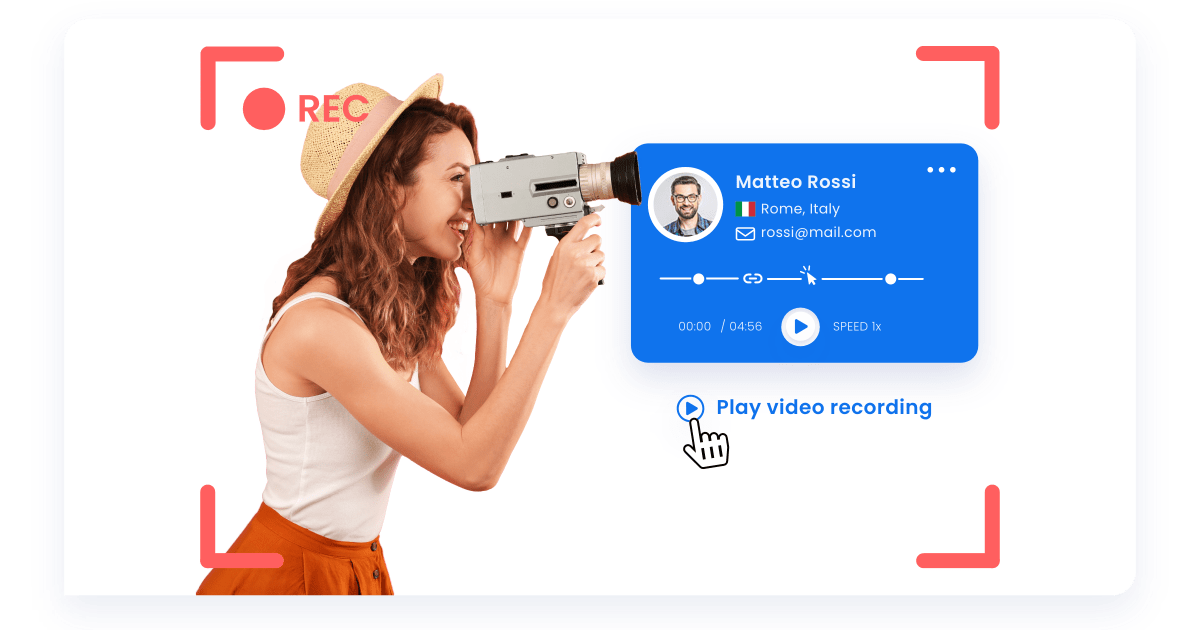Viewport: 1200px width, 630px height.
Task: Click Matteo Rossi's profile avatar
Action: 686,205
